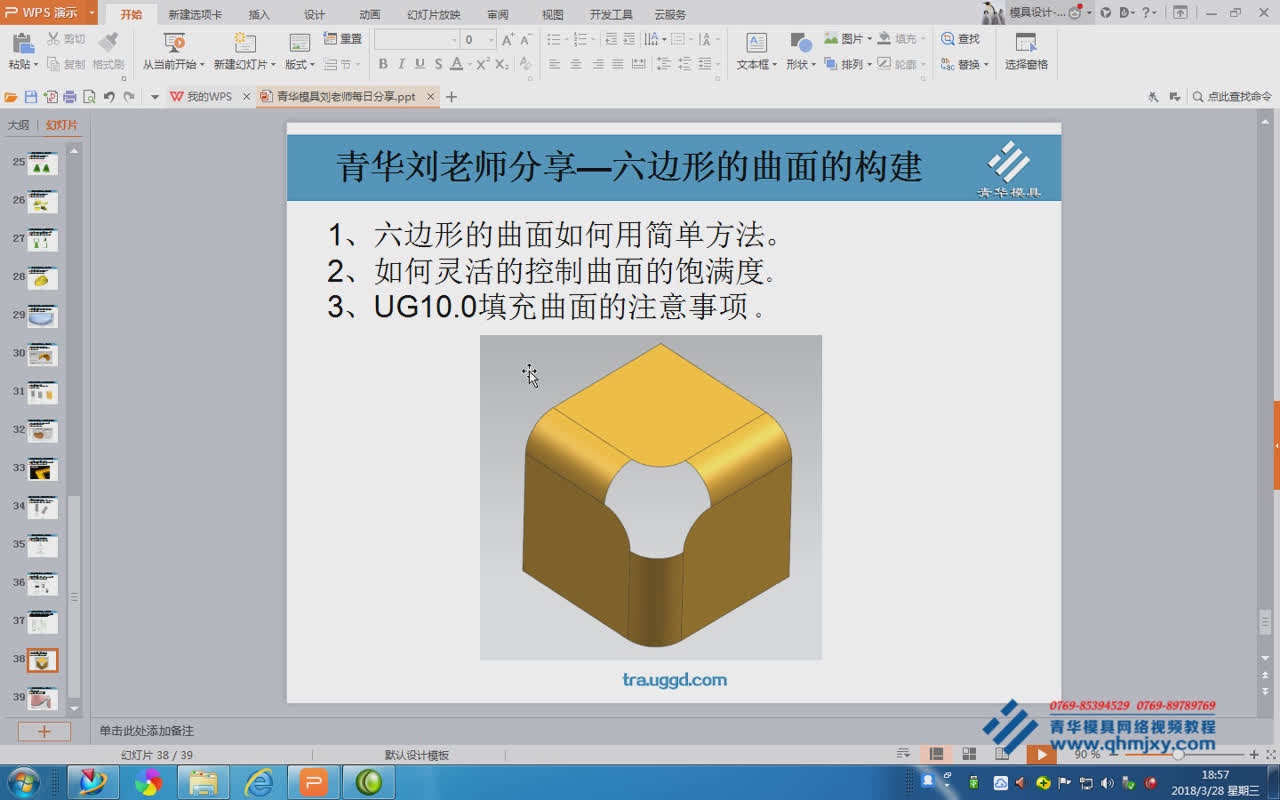Click the Print Preview icon in quick toolbar
Screen dimensions: 1280x800
click(89, 97)
